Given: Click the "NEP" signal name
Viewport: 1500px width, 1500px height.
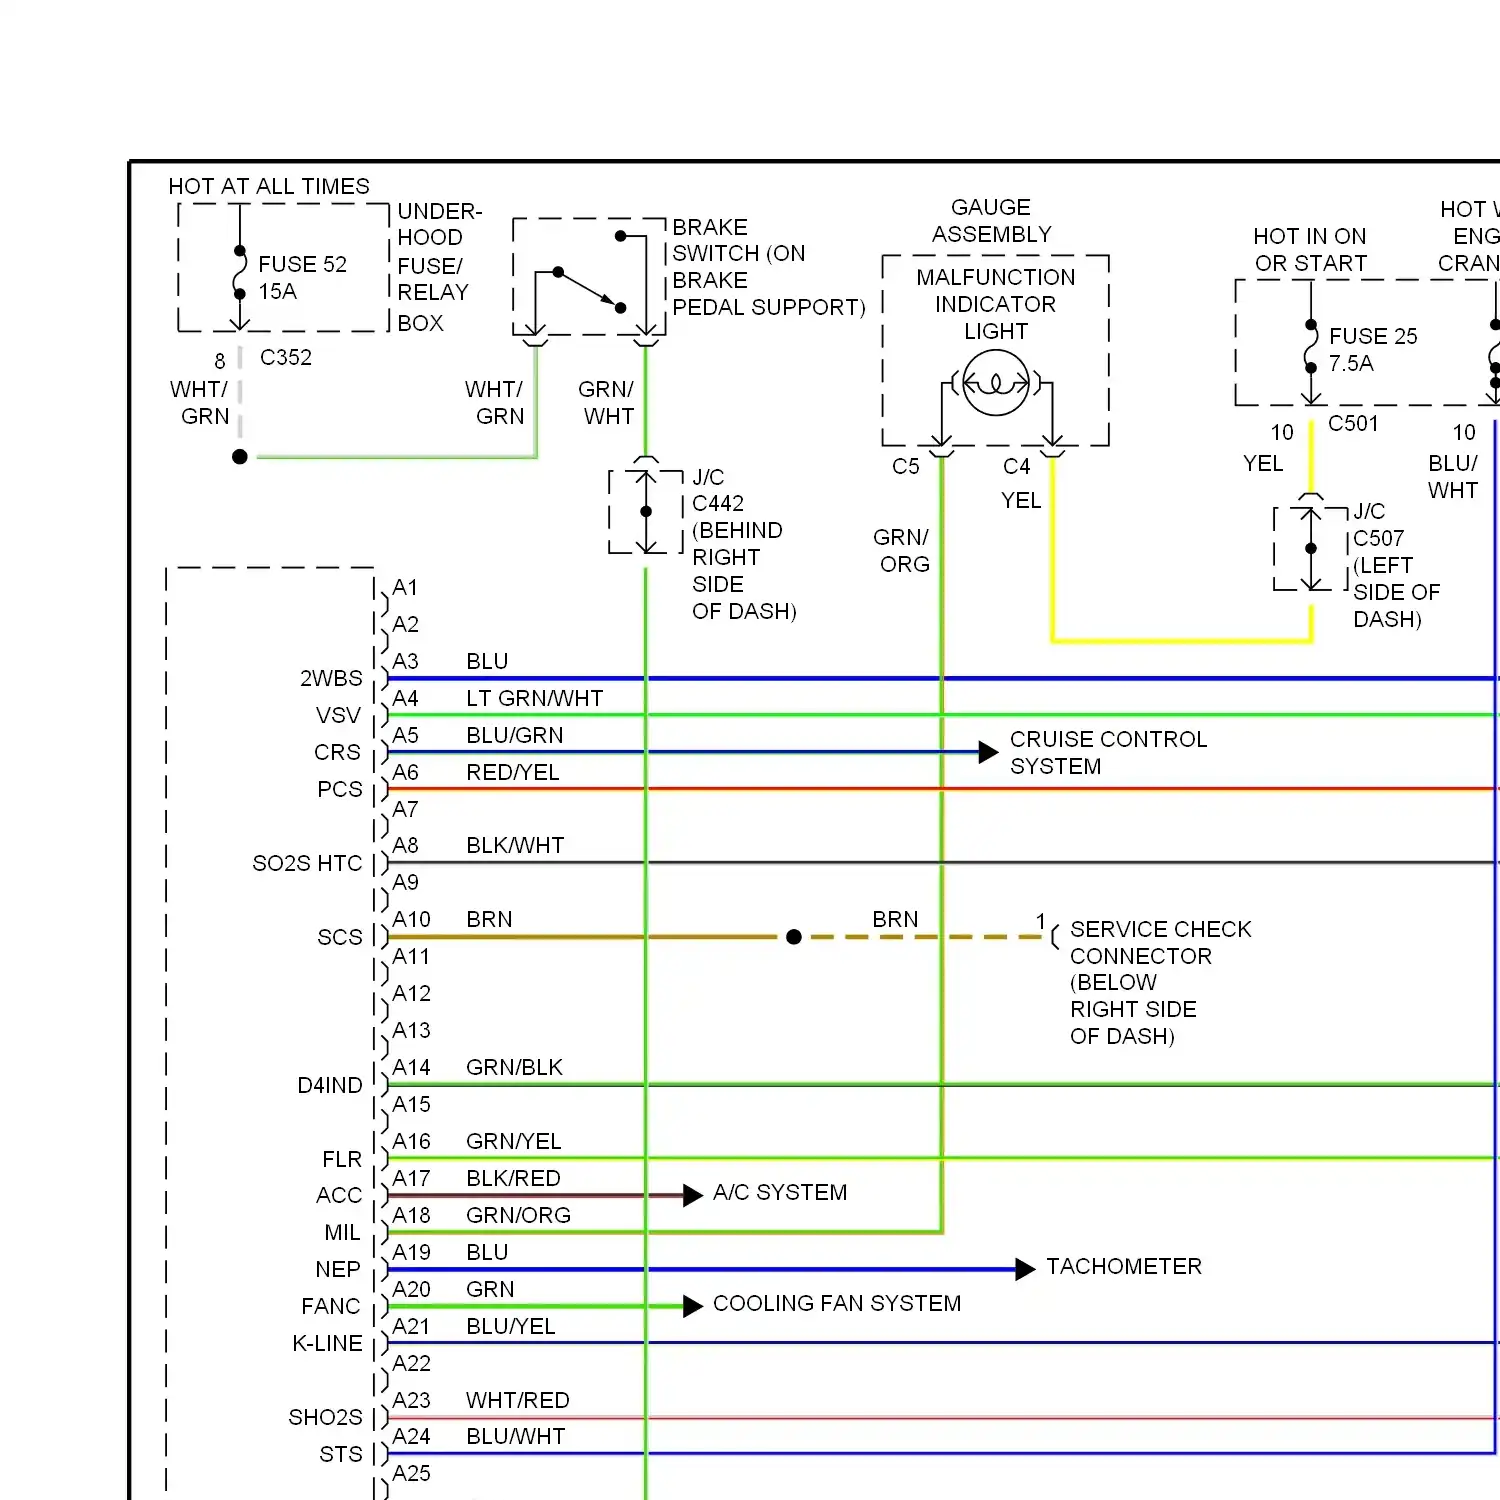Looking at the screenshot, I should 338,1269.
